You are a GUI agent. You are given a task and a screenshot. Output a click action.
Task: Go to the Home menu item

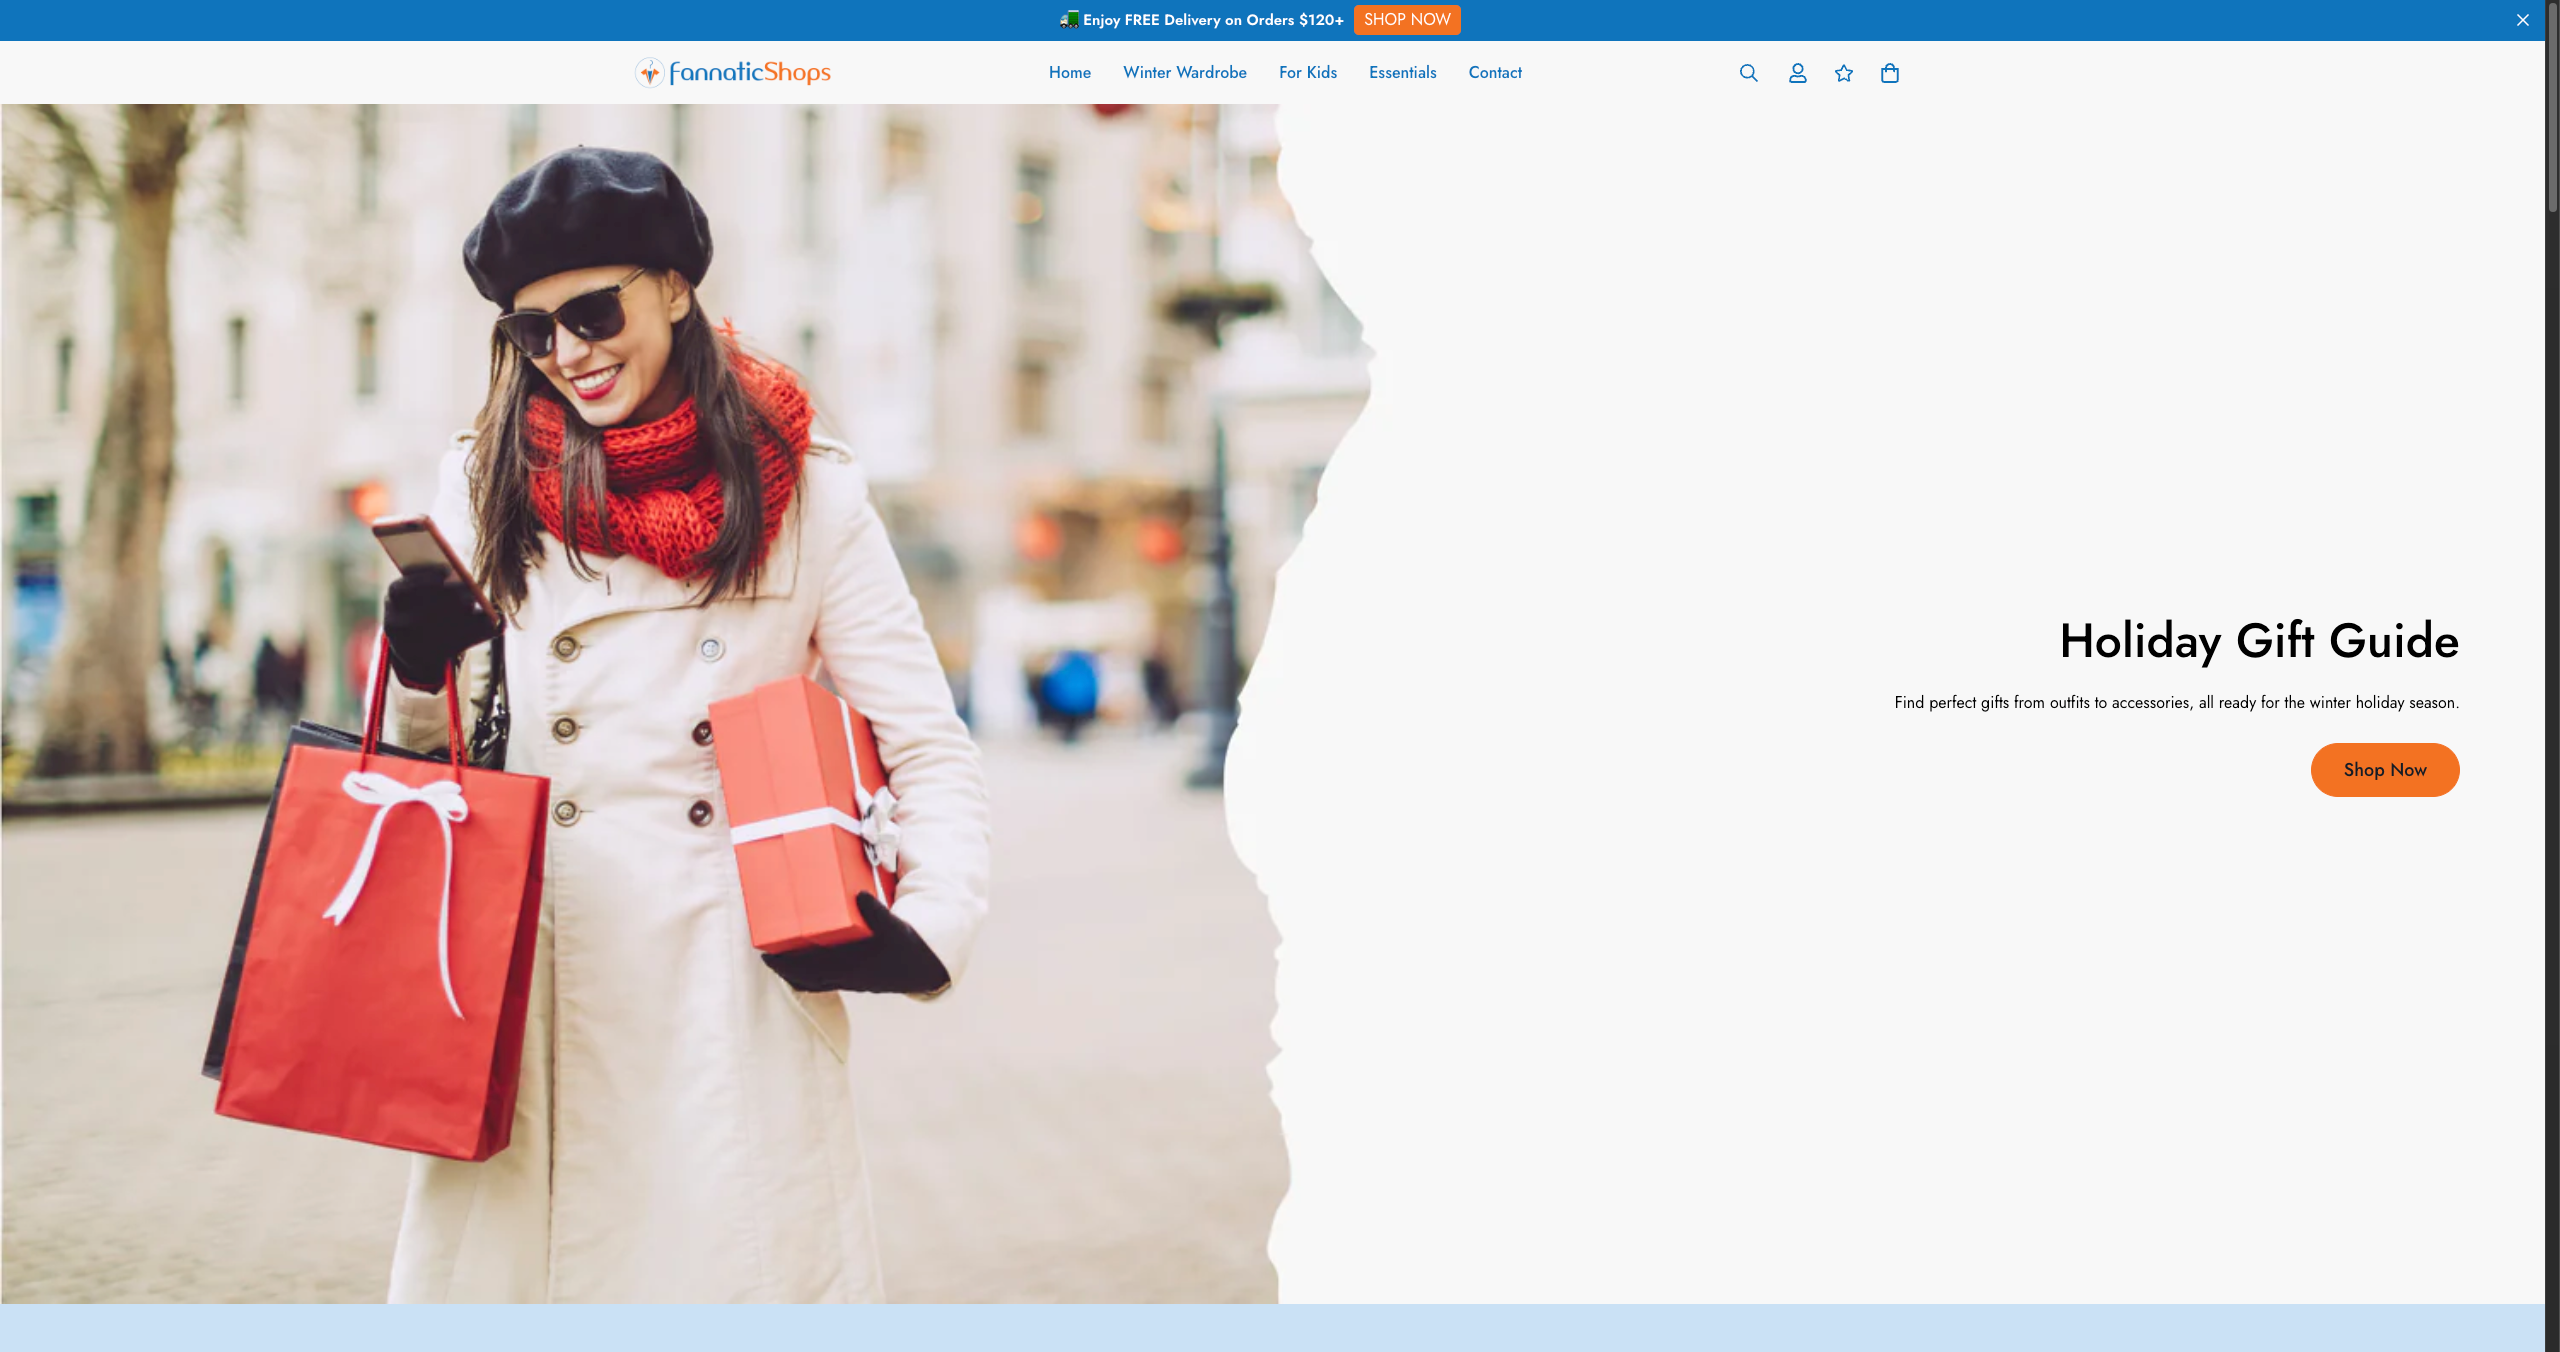pos(1069,72)
